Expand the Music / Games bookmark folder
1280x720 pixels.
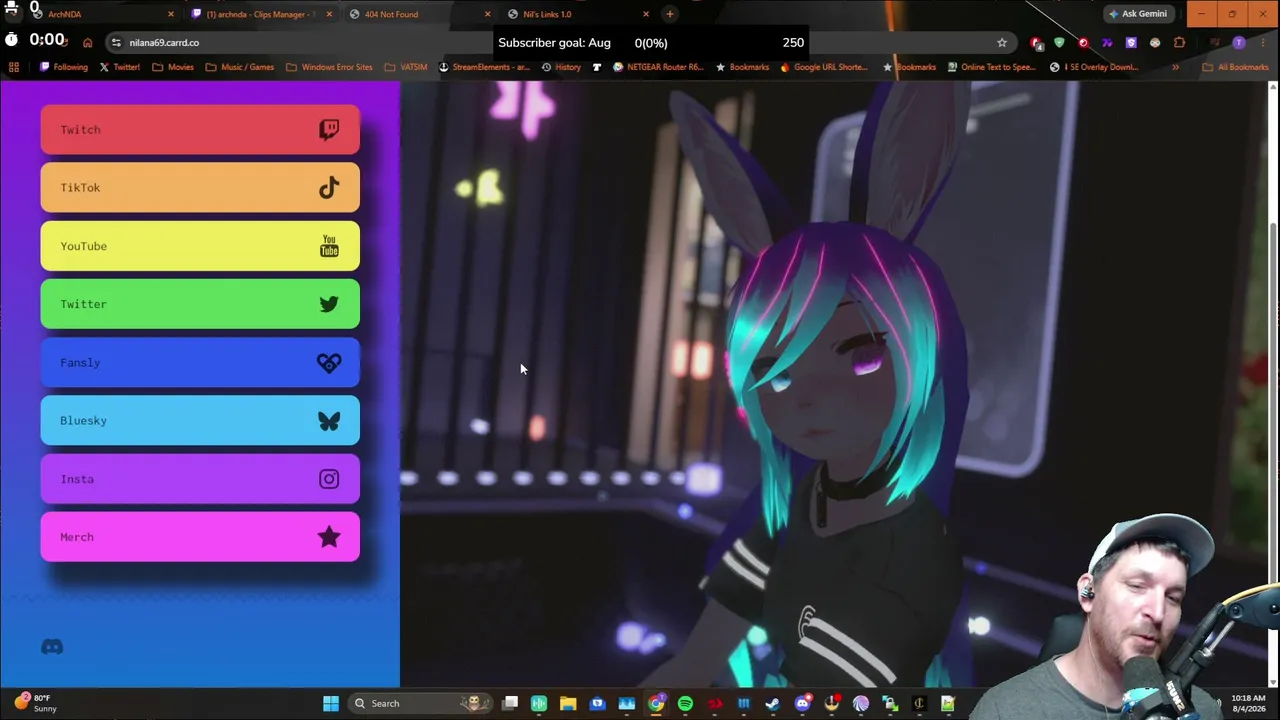click(240, 67)
